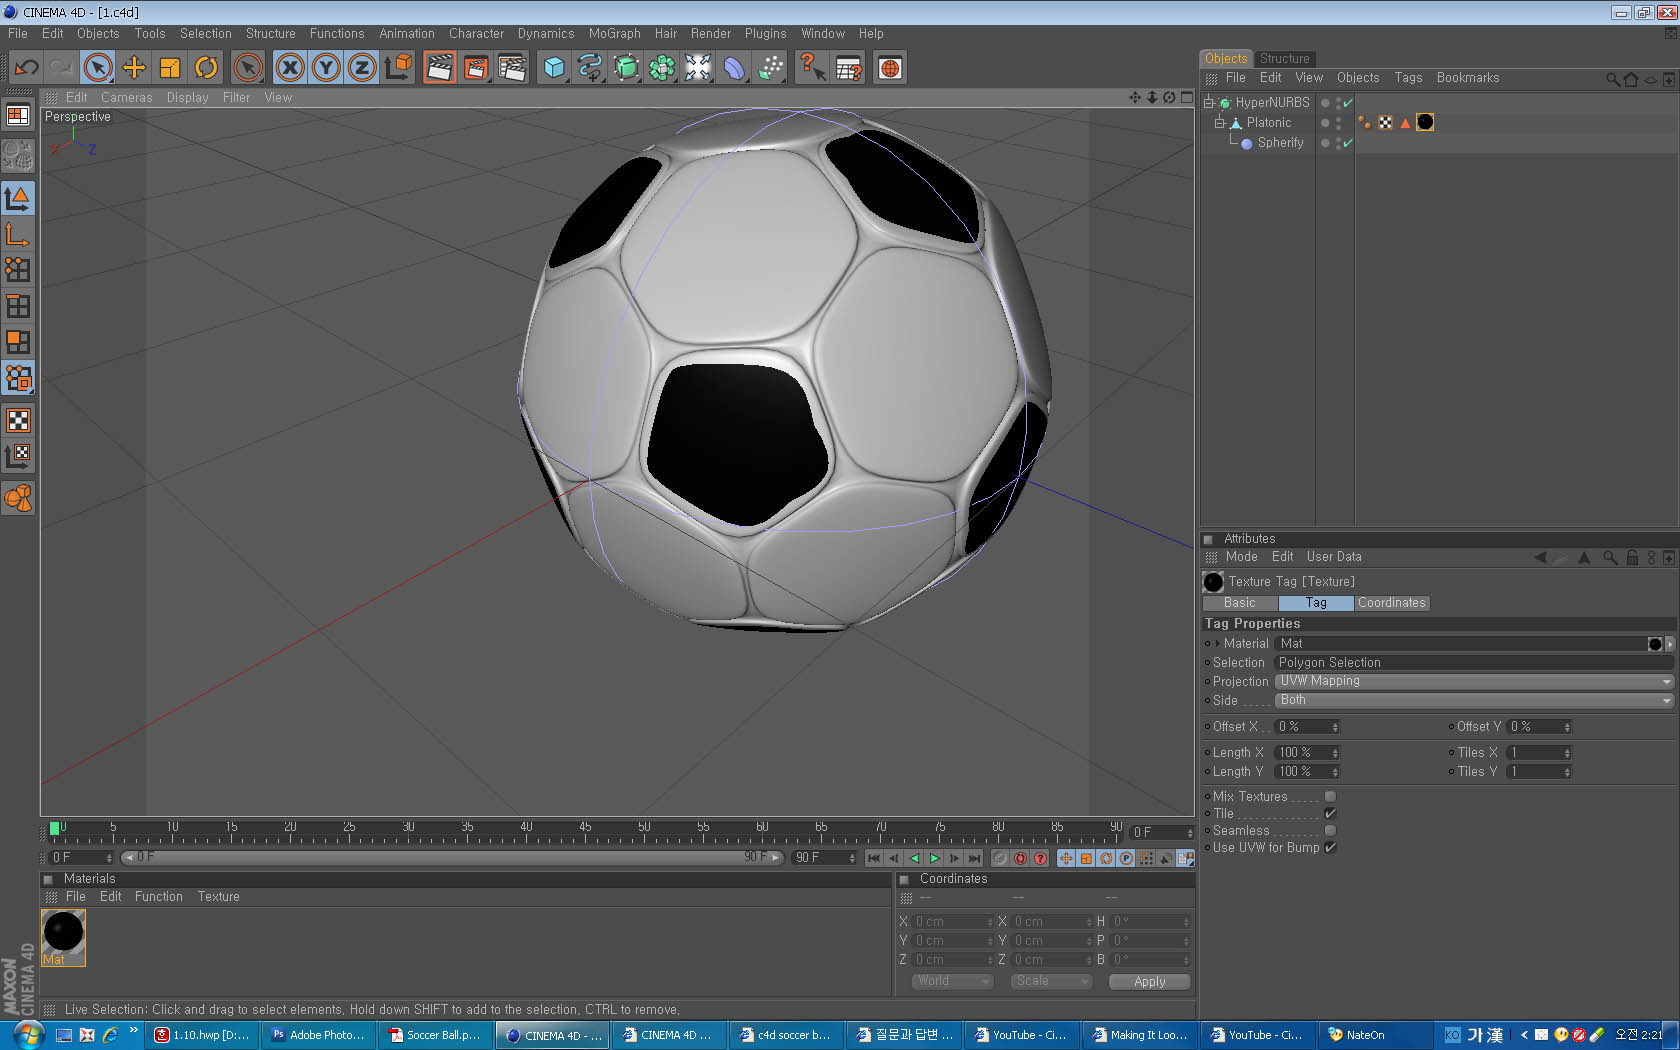Image resolution: width=1680 pixels, height=1050 pixels.
Task: Open Render Settings icon
Action: 512,68
